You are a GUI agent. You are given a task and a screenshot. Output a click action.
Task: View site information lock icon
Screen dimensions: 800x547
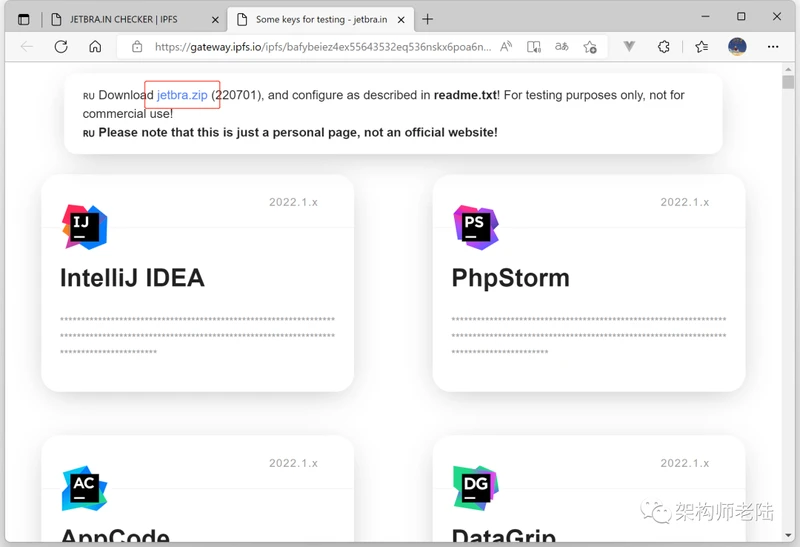tap(137, 47)
